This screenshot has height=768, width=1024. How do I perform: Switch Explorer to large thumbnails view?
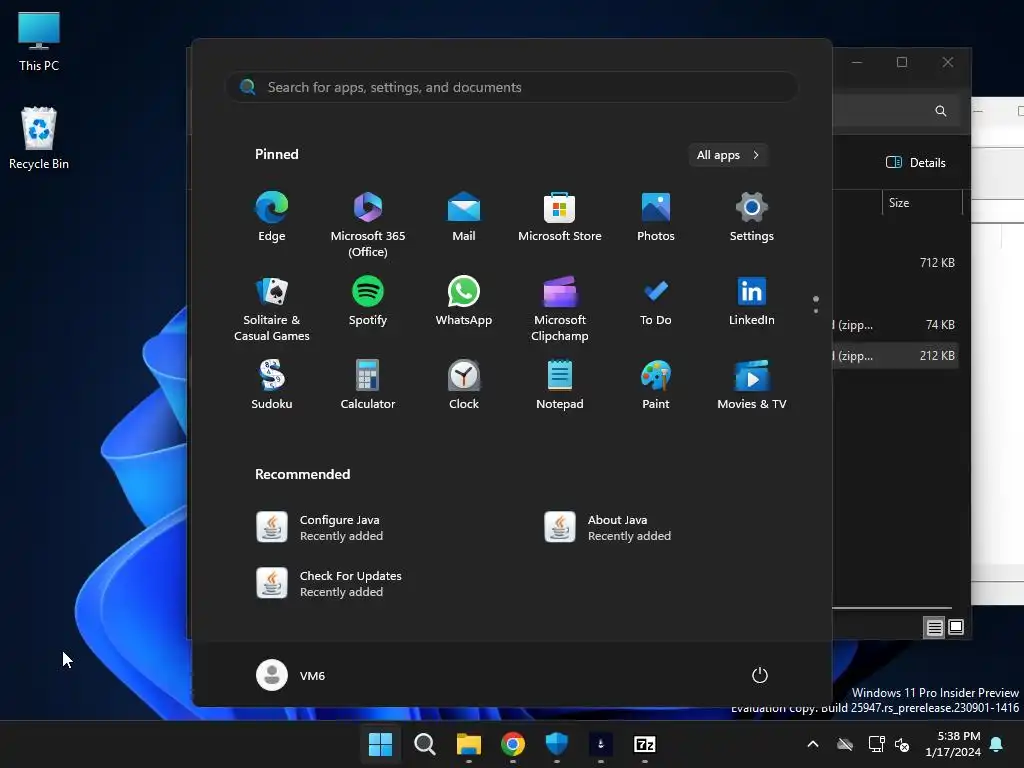pyautogui.click(x=956, y=628)
